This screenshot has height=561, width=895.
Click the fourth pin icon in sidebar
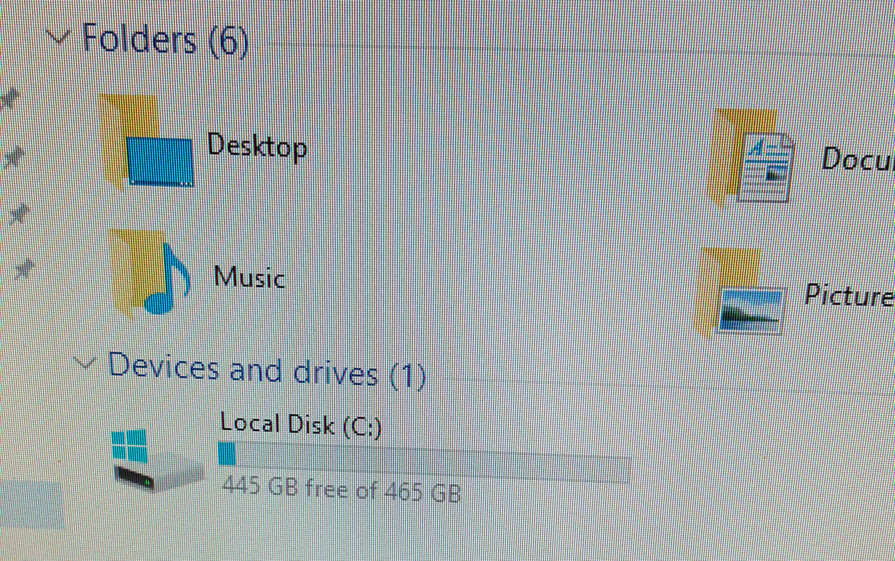24,268
